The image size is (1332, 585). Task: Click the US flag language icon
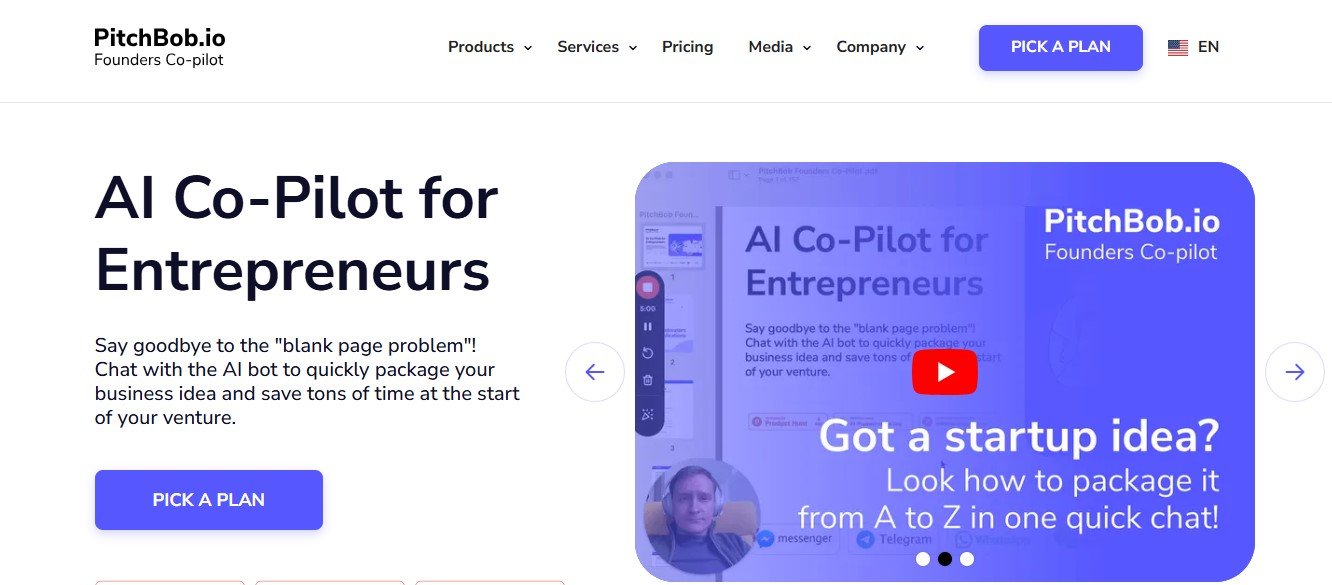pos(1178,47)
